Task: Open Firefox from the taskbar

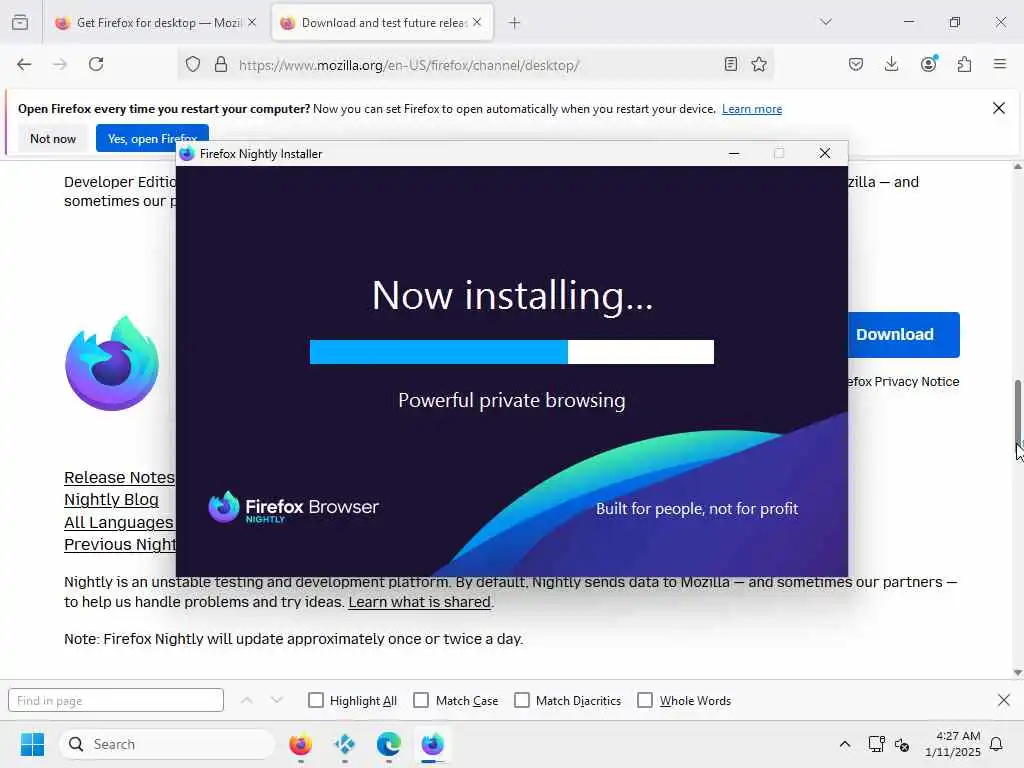Action: [x=300, y=744]
